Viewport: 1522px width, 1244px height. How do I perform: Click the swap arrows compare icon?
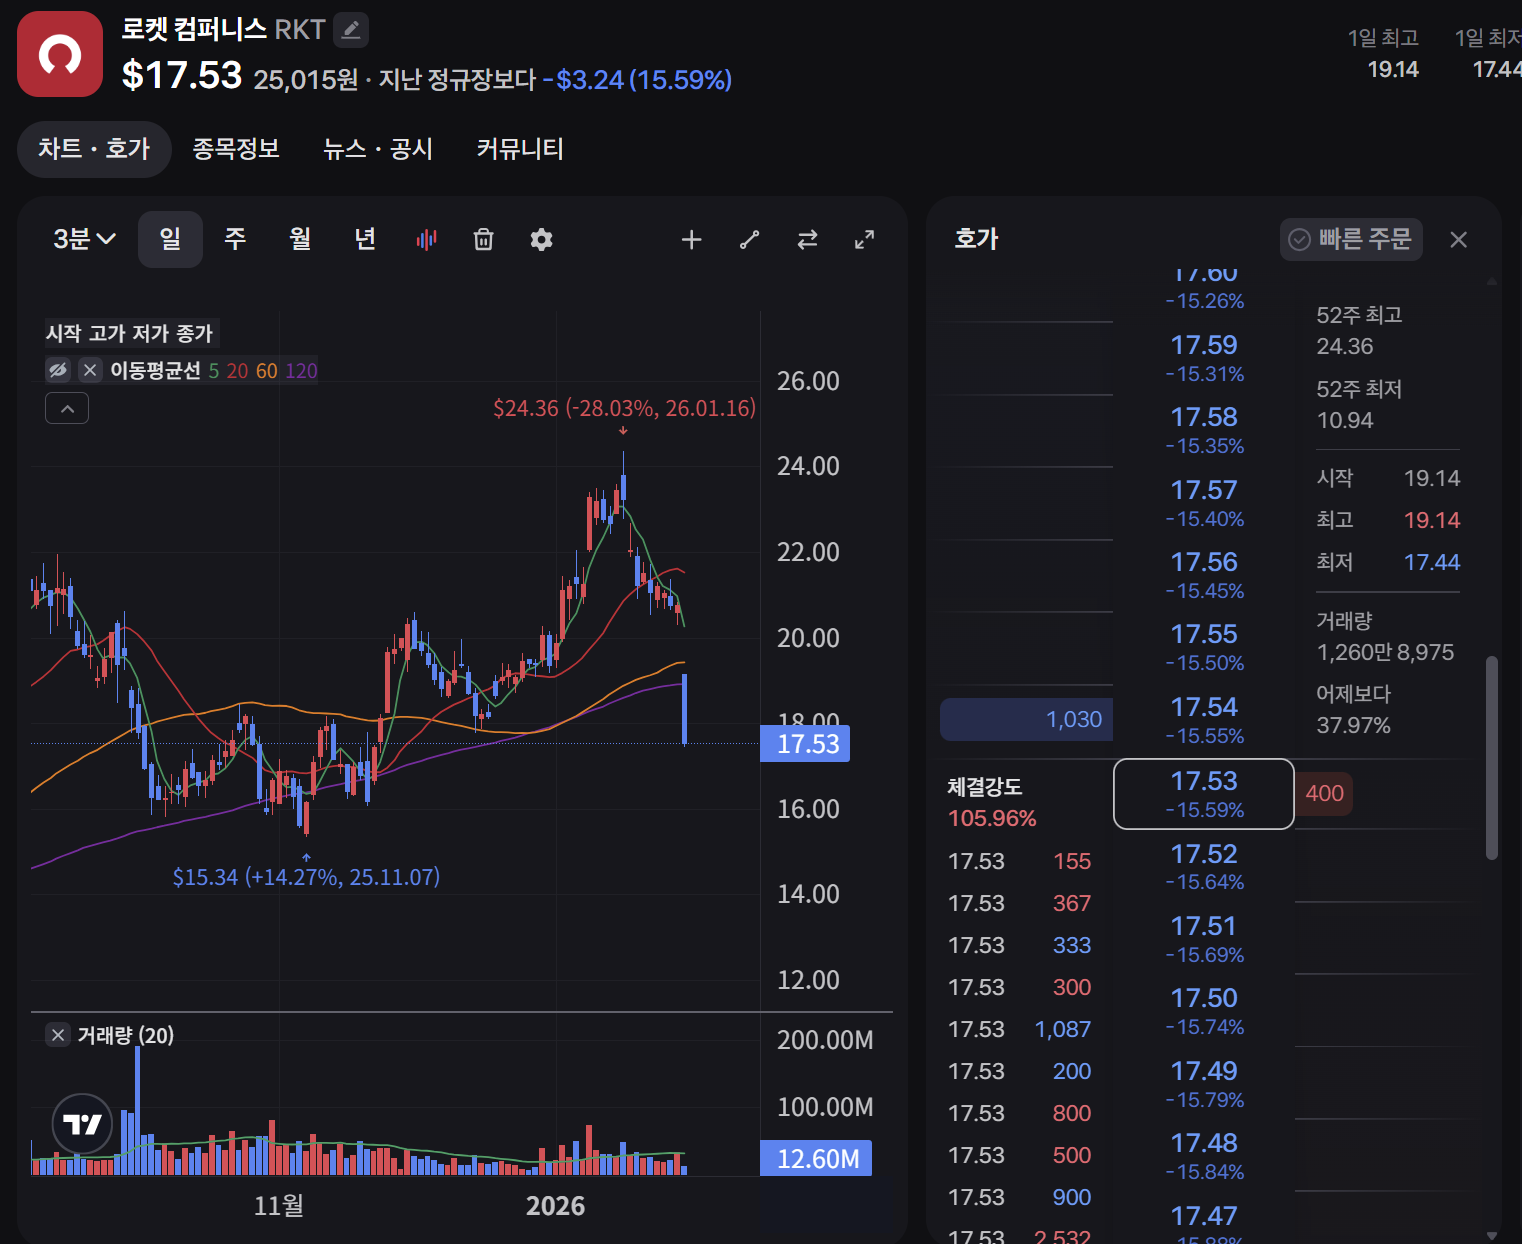pos(807,239)
